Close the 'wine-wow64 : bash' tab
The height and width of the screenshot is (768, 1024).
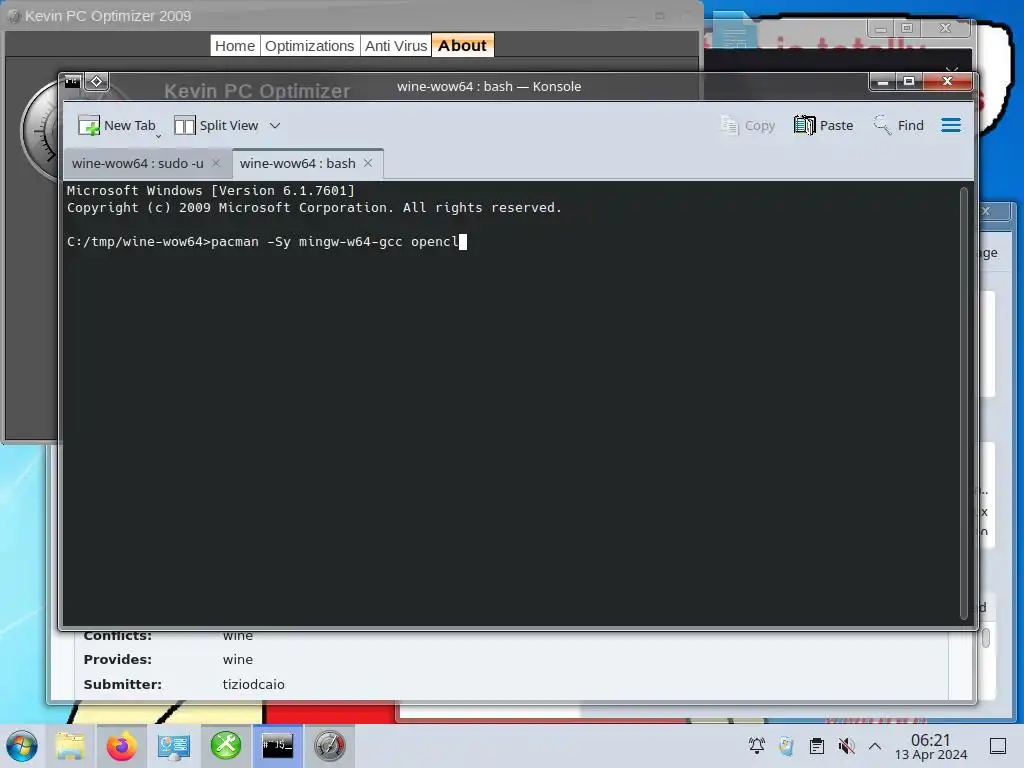(368, 163)
